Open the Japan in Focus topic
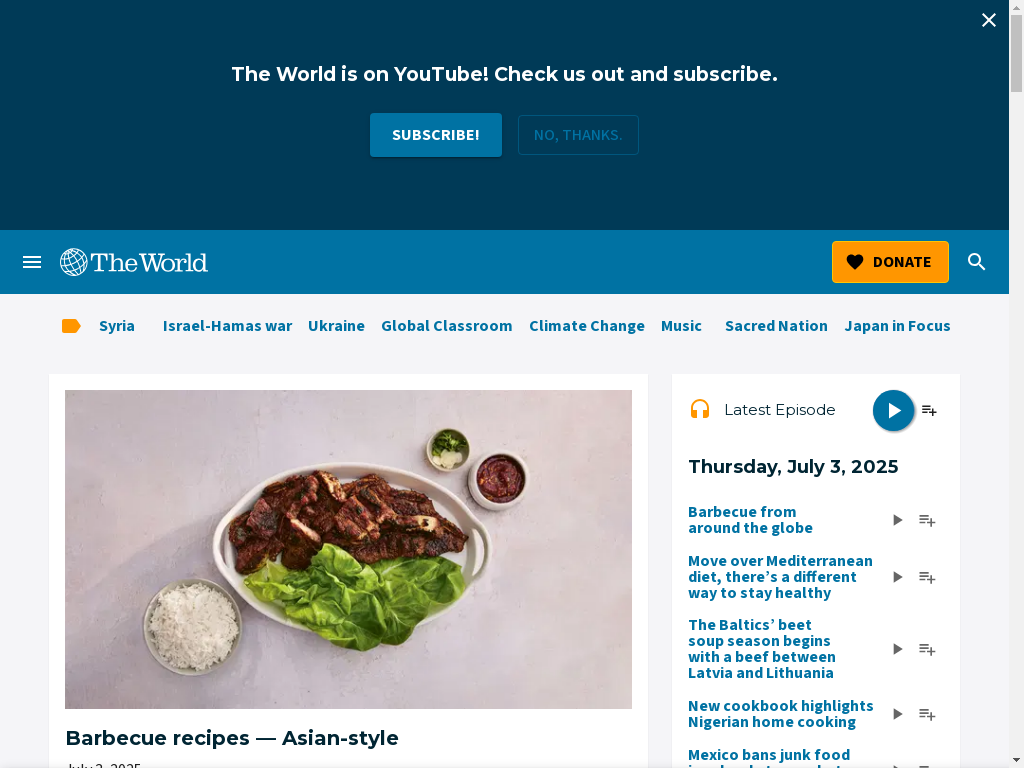 click(897, 326)
